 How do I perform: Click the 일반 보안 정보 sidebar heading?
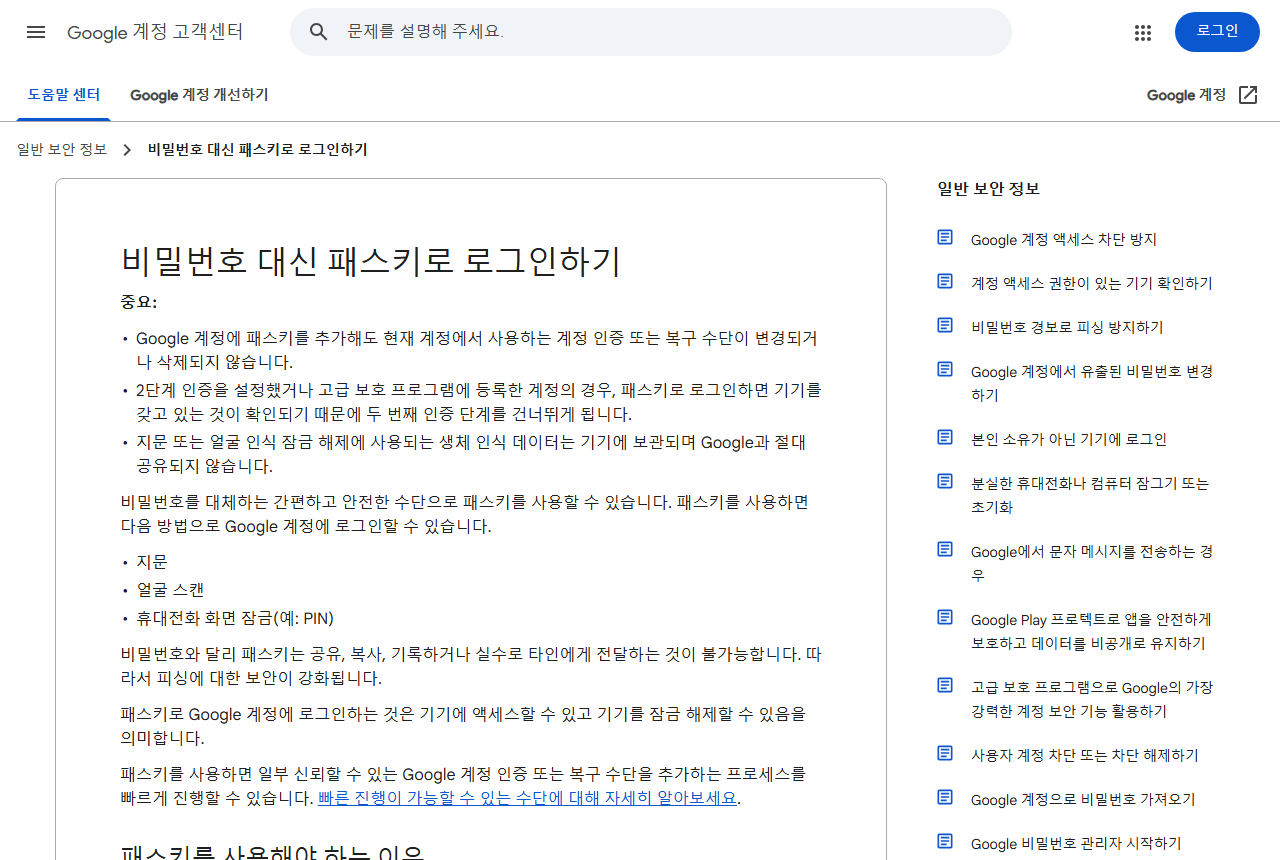pyautogui.click(x=988, y=189)
